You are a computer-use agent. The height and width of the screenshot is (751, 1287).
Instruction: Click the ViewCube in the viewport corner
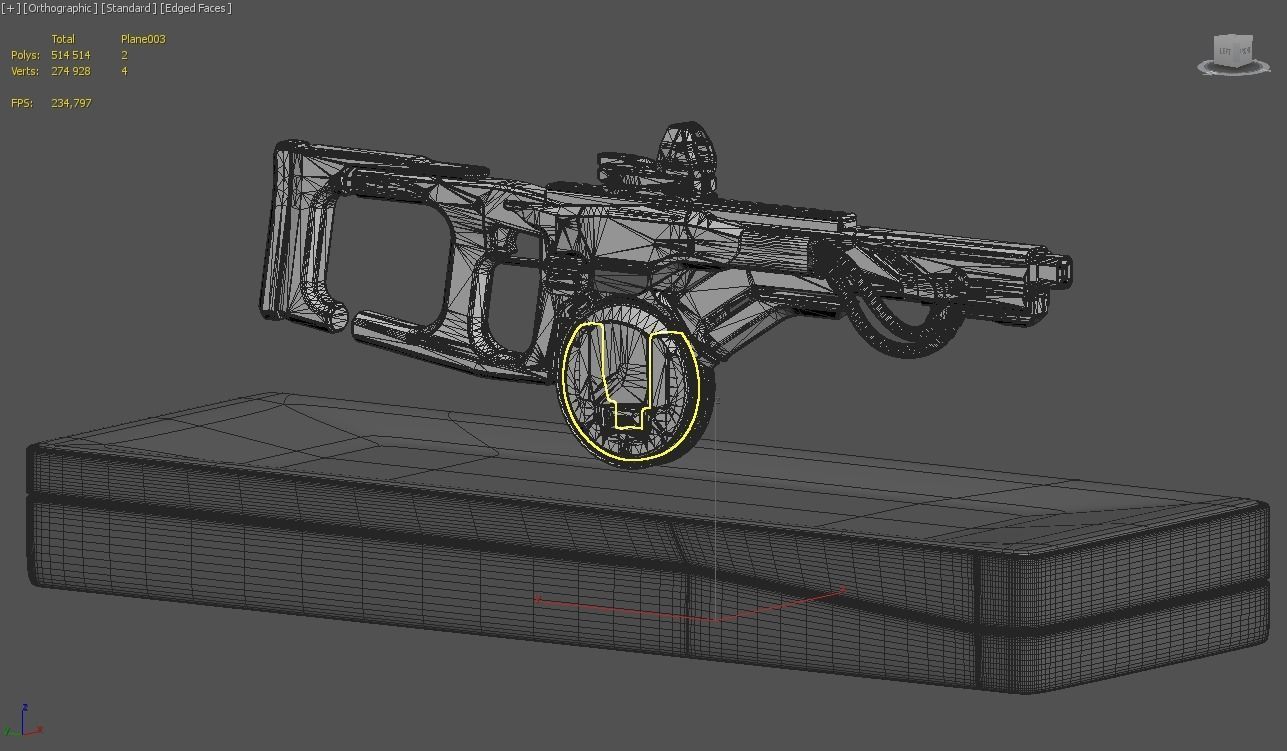click(x=1232, y=50)
